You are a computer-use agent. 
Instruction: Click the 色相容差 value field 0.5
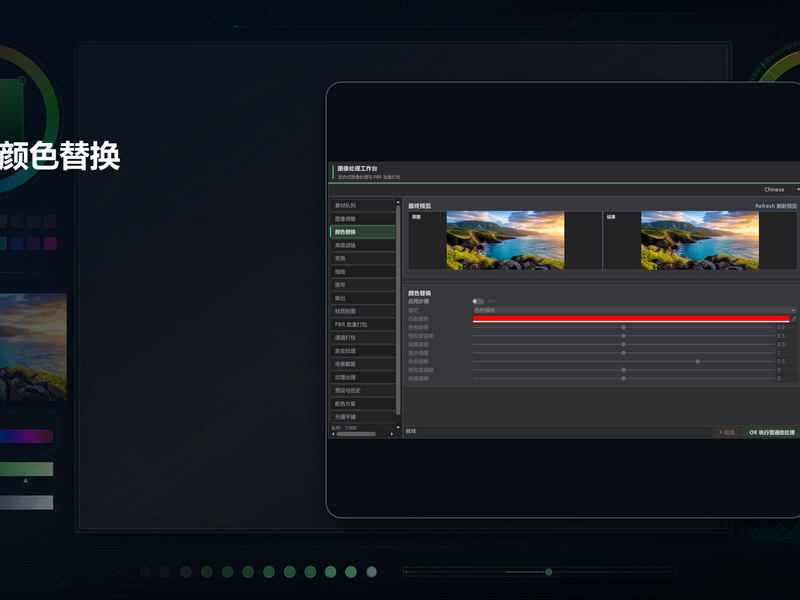click(786, 327)
